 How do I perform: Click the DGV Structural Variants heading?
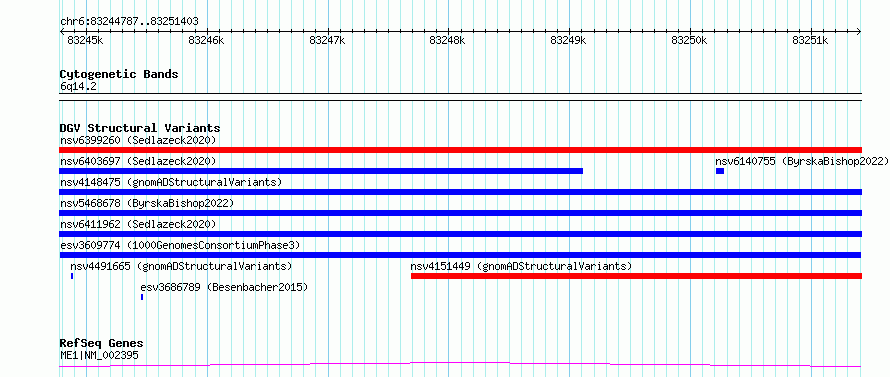tap(140, 128)
